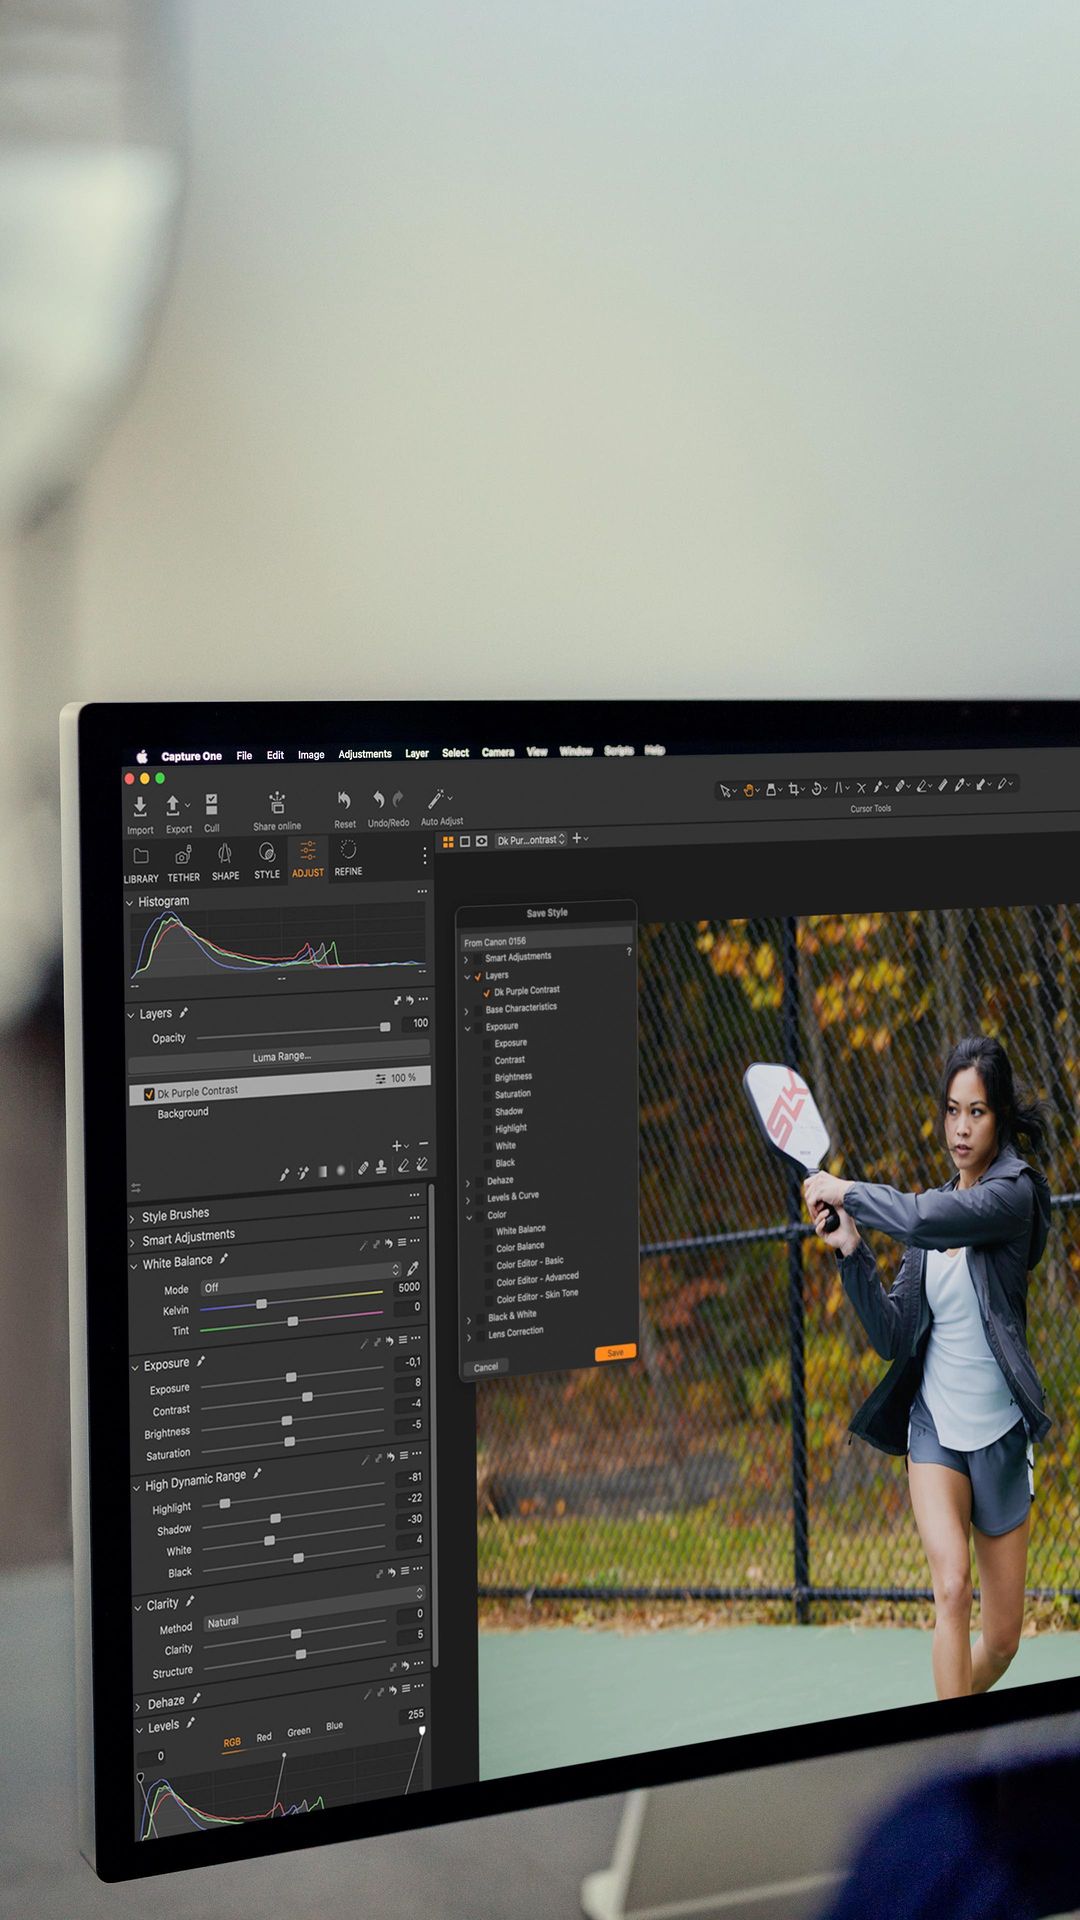Click Save in the Save Style dialog
Screen dimensions: 1080x1920
pos(615,1352)
